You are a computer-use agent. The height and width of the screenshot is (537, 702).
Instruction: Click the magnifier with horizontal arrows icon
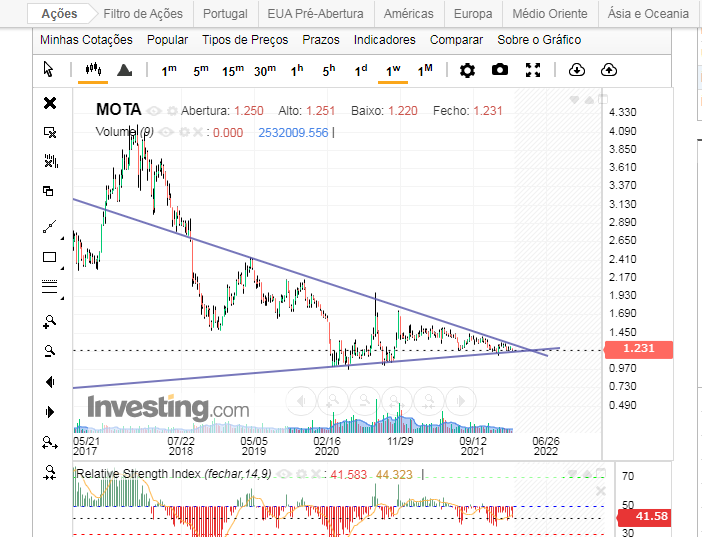(49, 442)
